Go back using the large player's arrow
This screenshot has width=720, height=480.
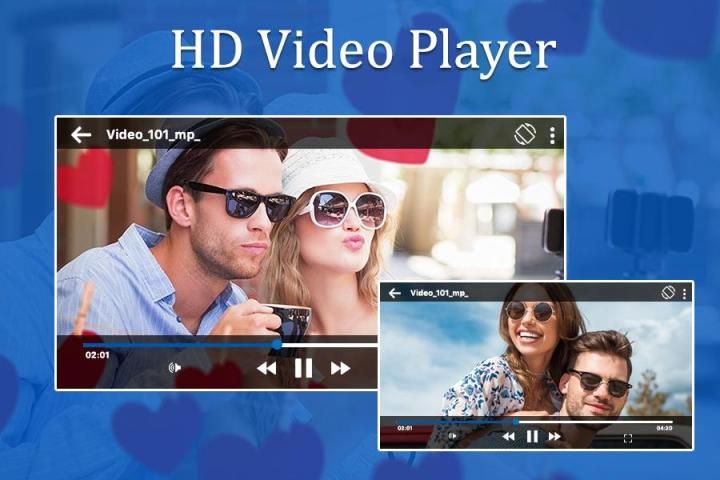pyautogui.click(x=81, y=135)
